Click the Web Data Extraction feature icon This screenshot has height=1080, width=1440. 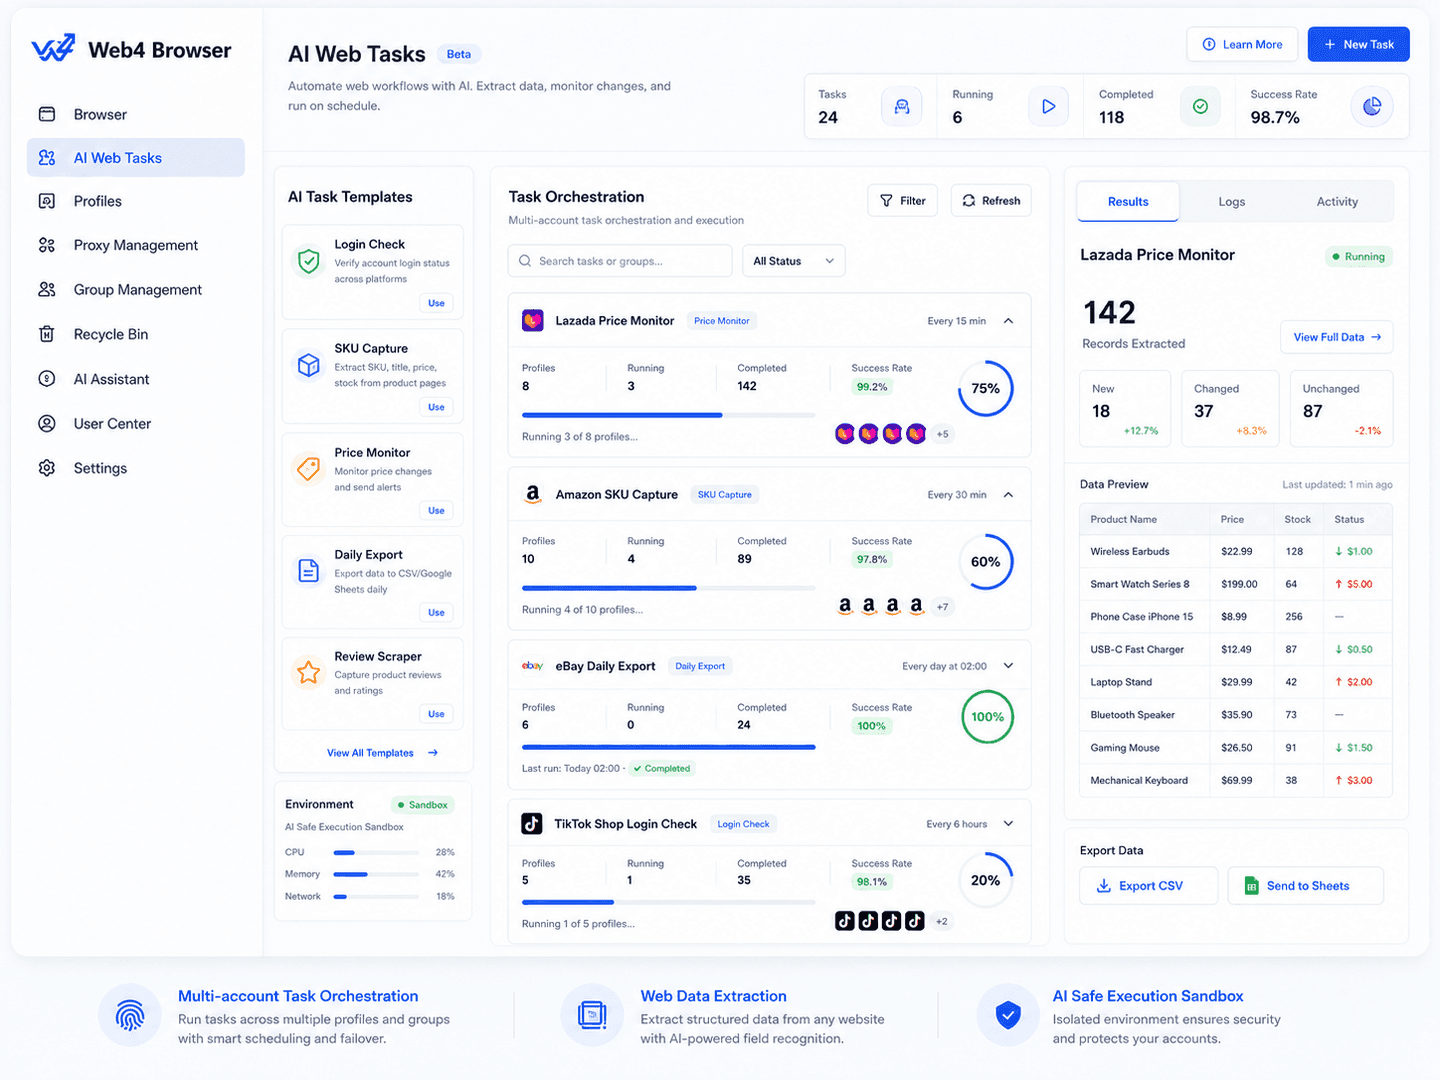tap(592, 1016)
